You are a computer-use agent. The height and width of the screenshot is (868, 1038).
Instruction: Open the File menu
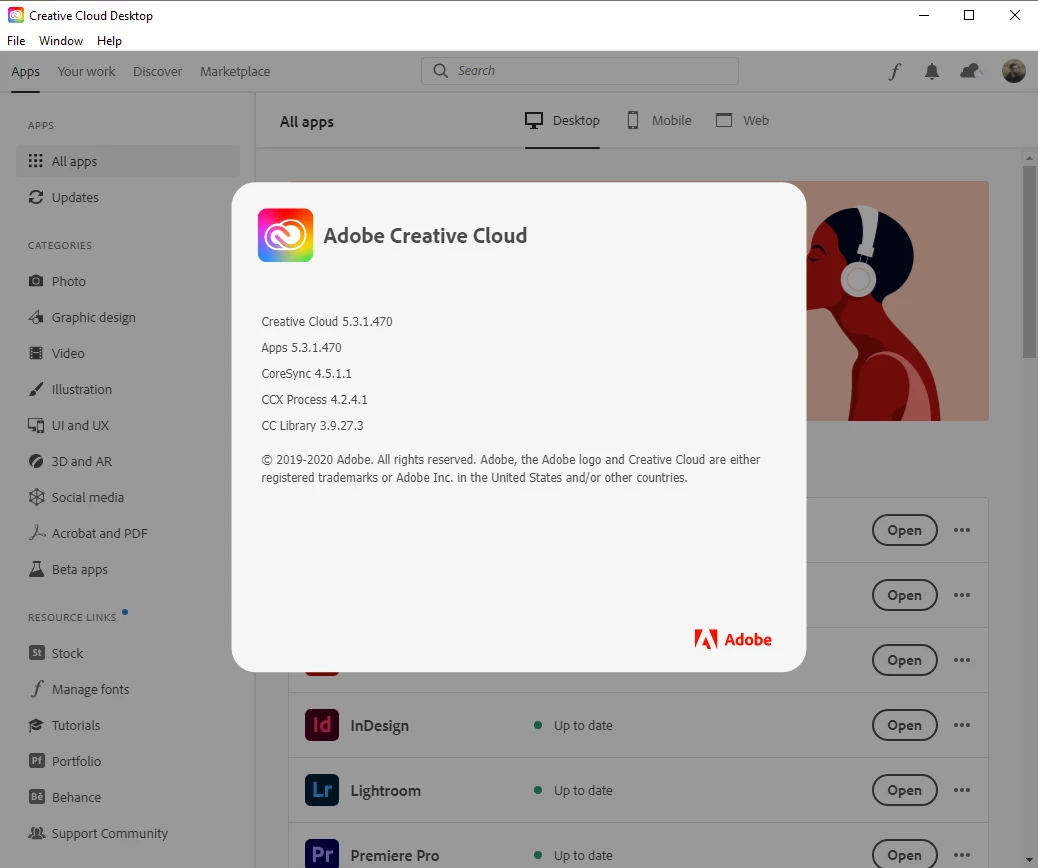[16, 40]
